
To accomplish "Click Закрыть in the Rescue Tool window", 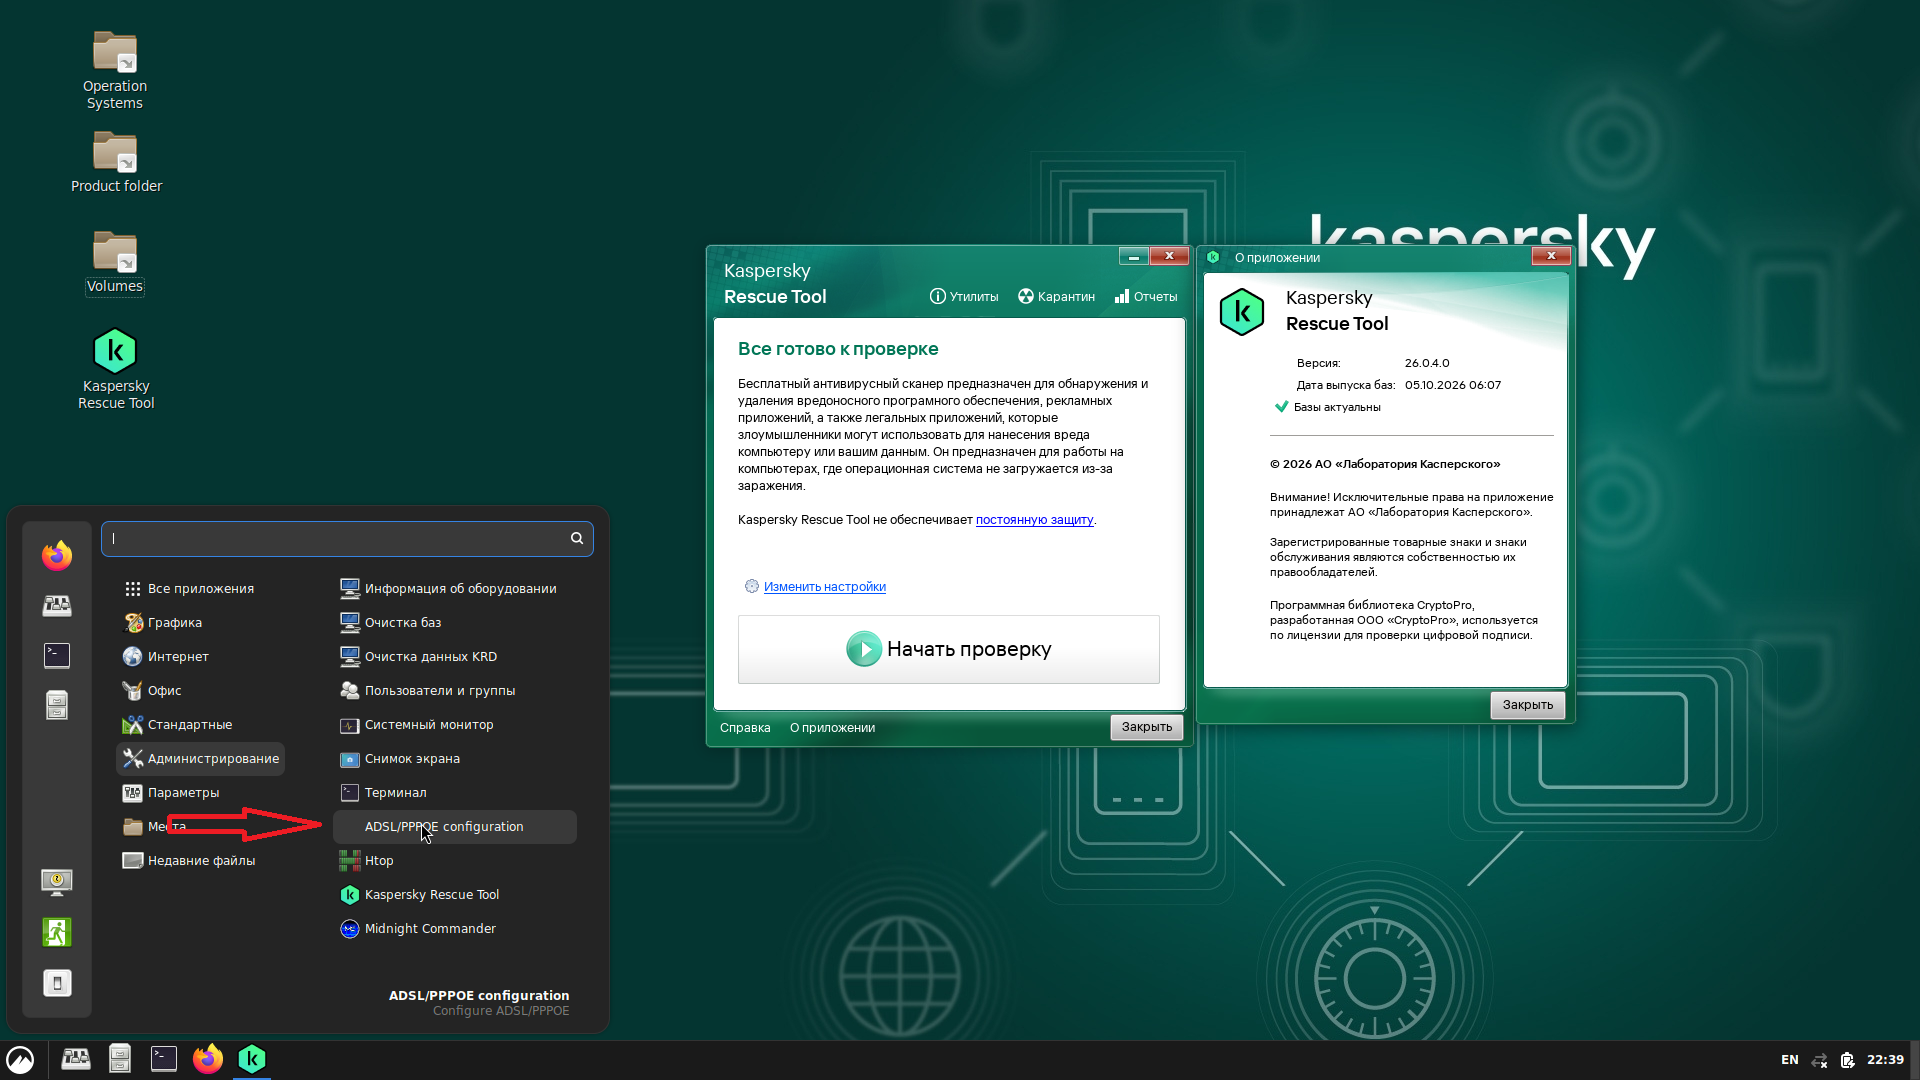I will coord(1146,727).
